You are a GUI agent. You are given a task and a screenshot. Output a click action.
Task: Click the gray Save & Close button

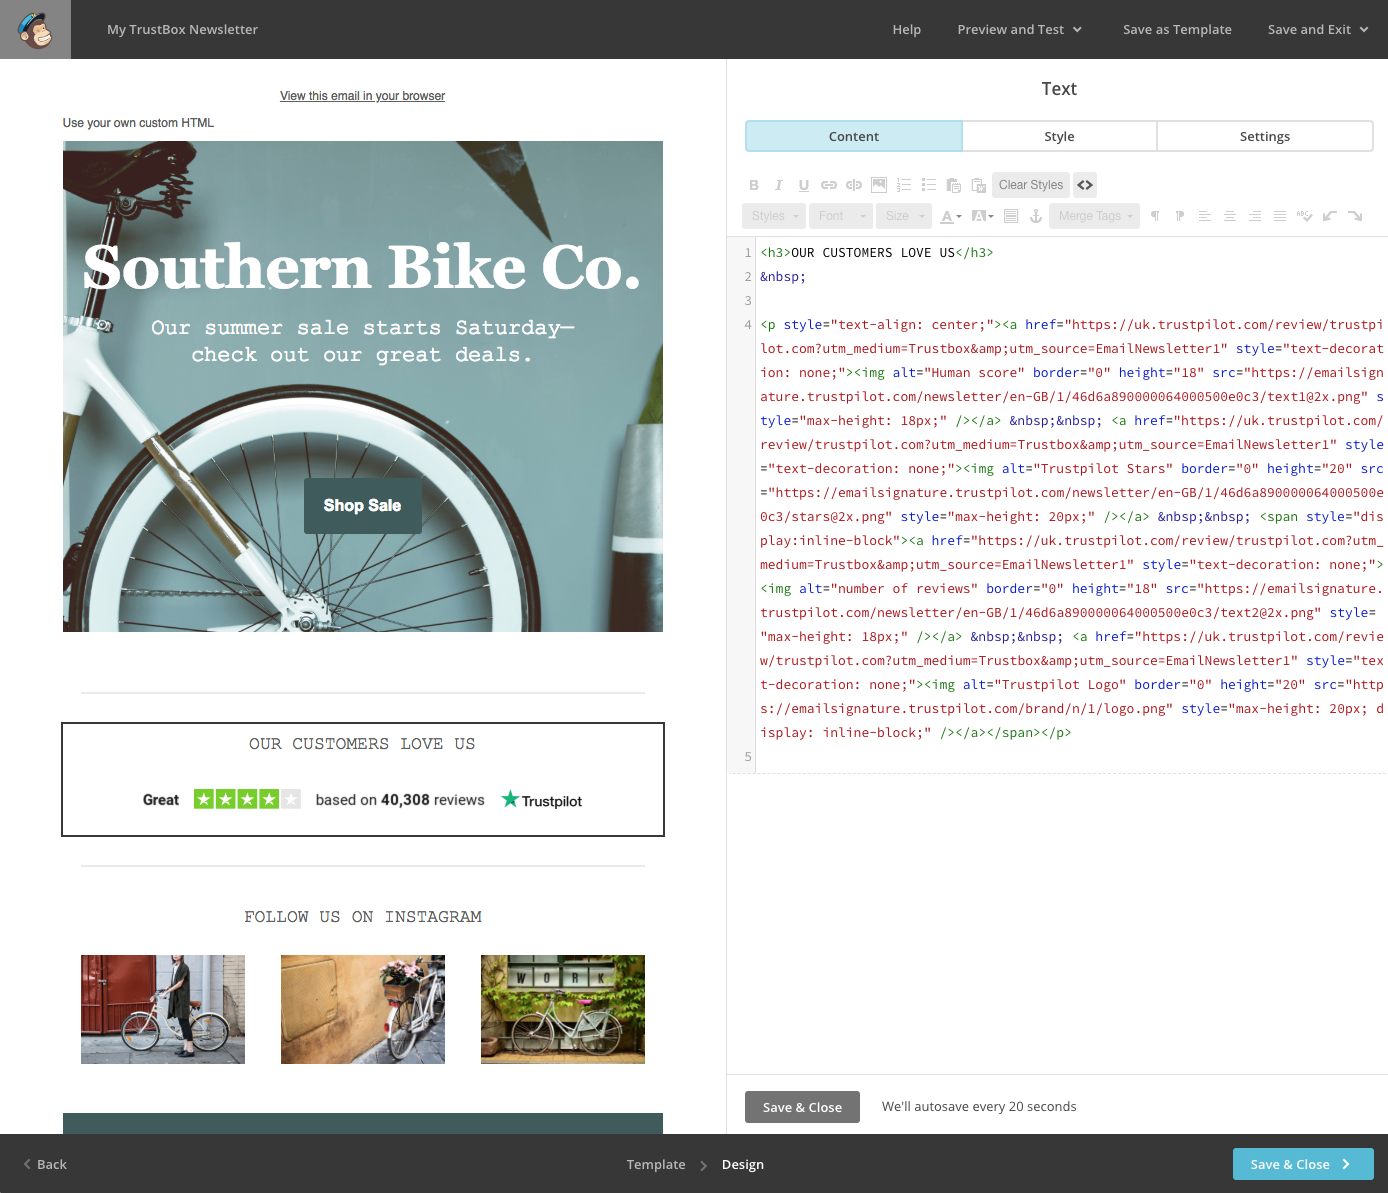[x=802, y=1107]
